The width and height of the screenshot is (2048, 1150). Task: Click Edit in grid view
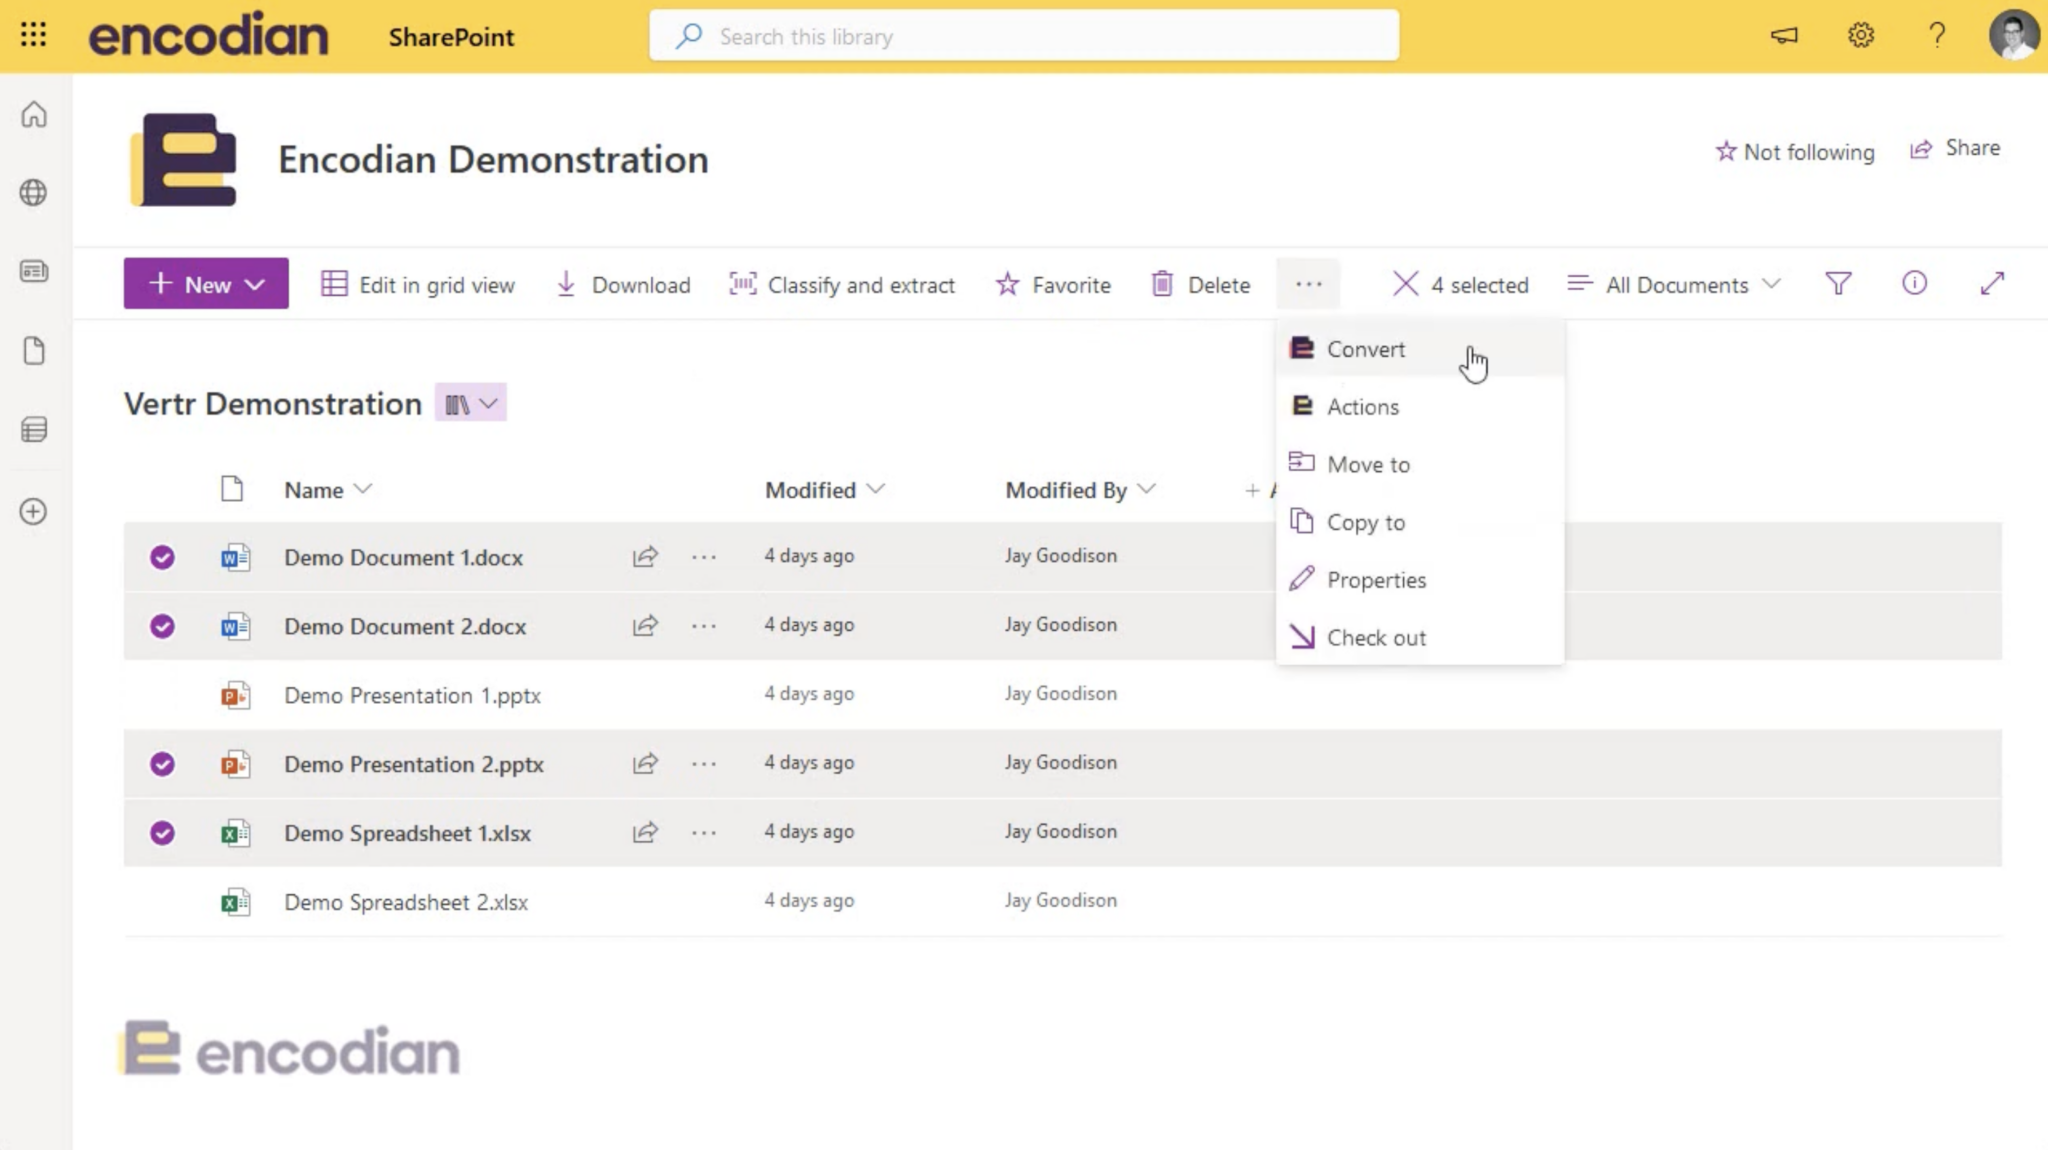pos(418,284)
